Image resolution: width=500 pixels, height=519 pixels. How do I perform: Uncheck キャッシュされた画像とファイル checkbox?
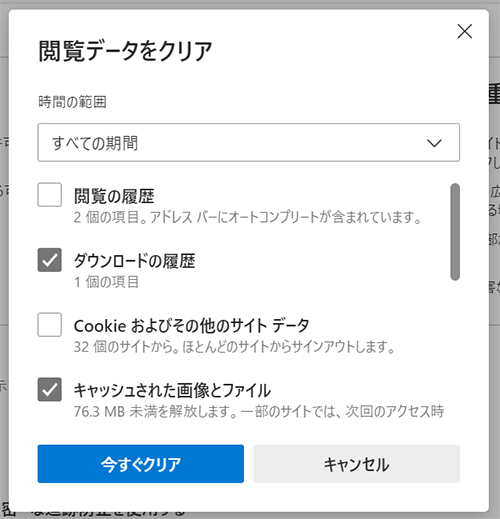pos(50,389)
